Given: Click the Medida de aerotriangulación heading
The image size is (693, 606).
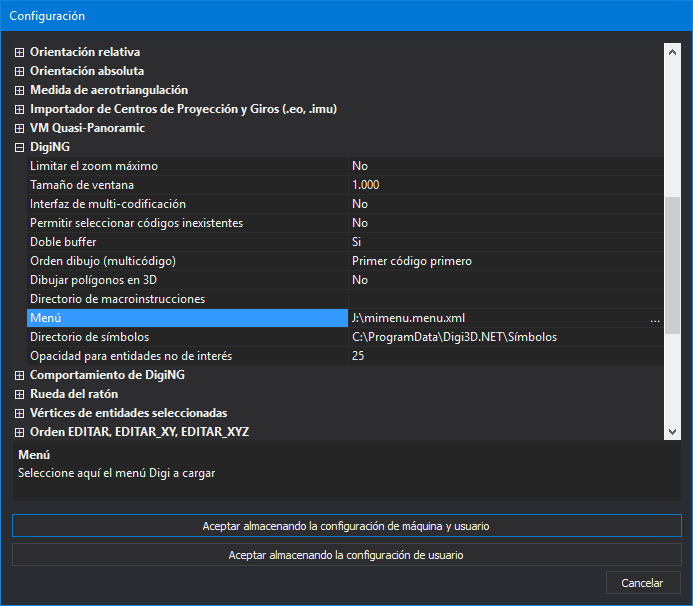Looking at the screenshot, I should click(x=109, y=90).
